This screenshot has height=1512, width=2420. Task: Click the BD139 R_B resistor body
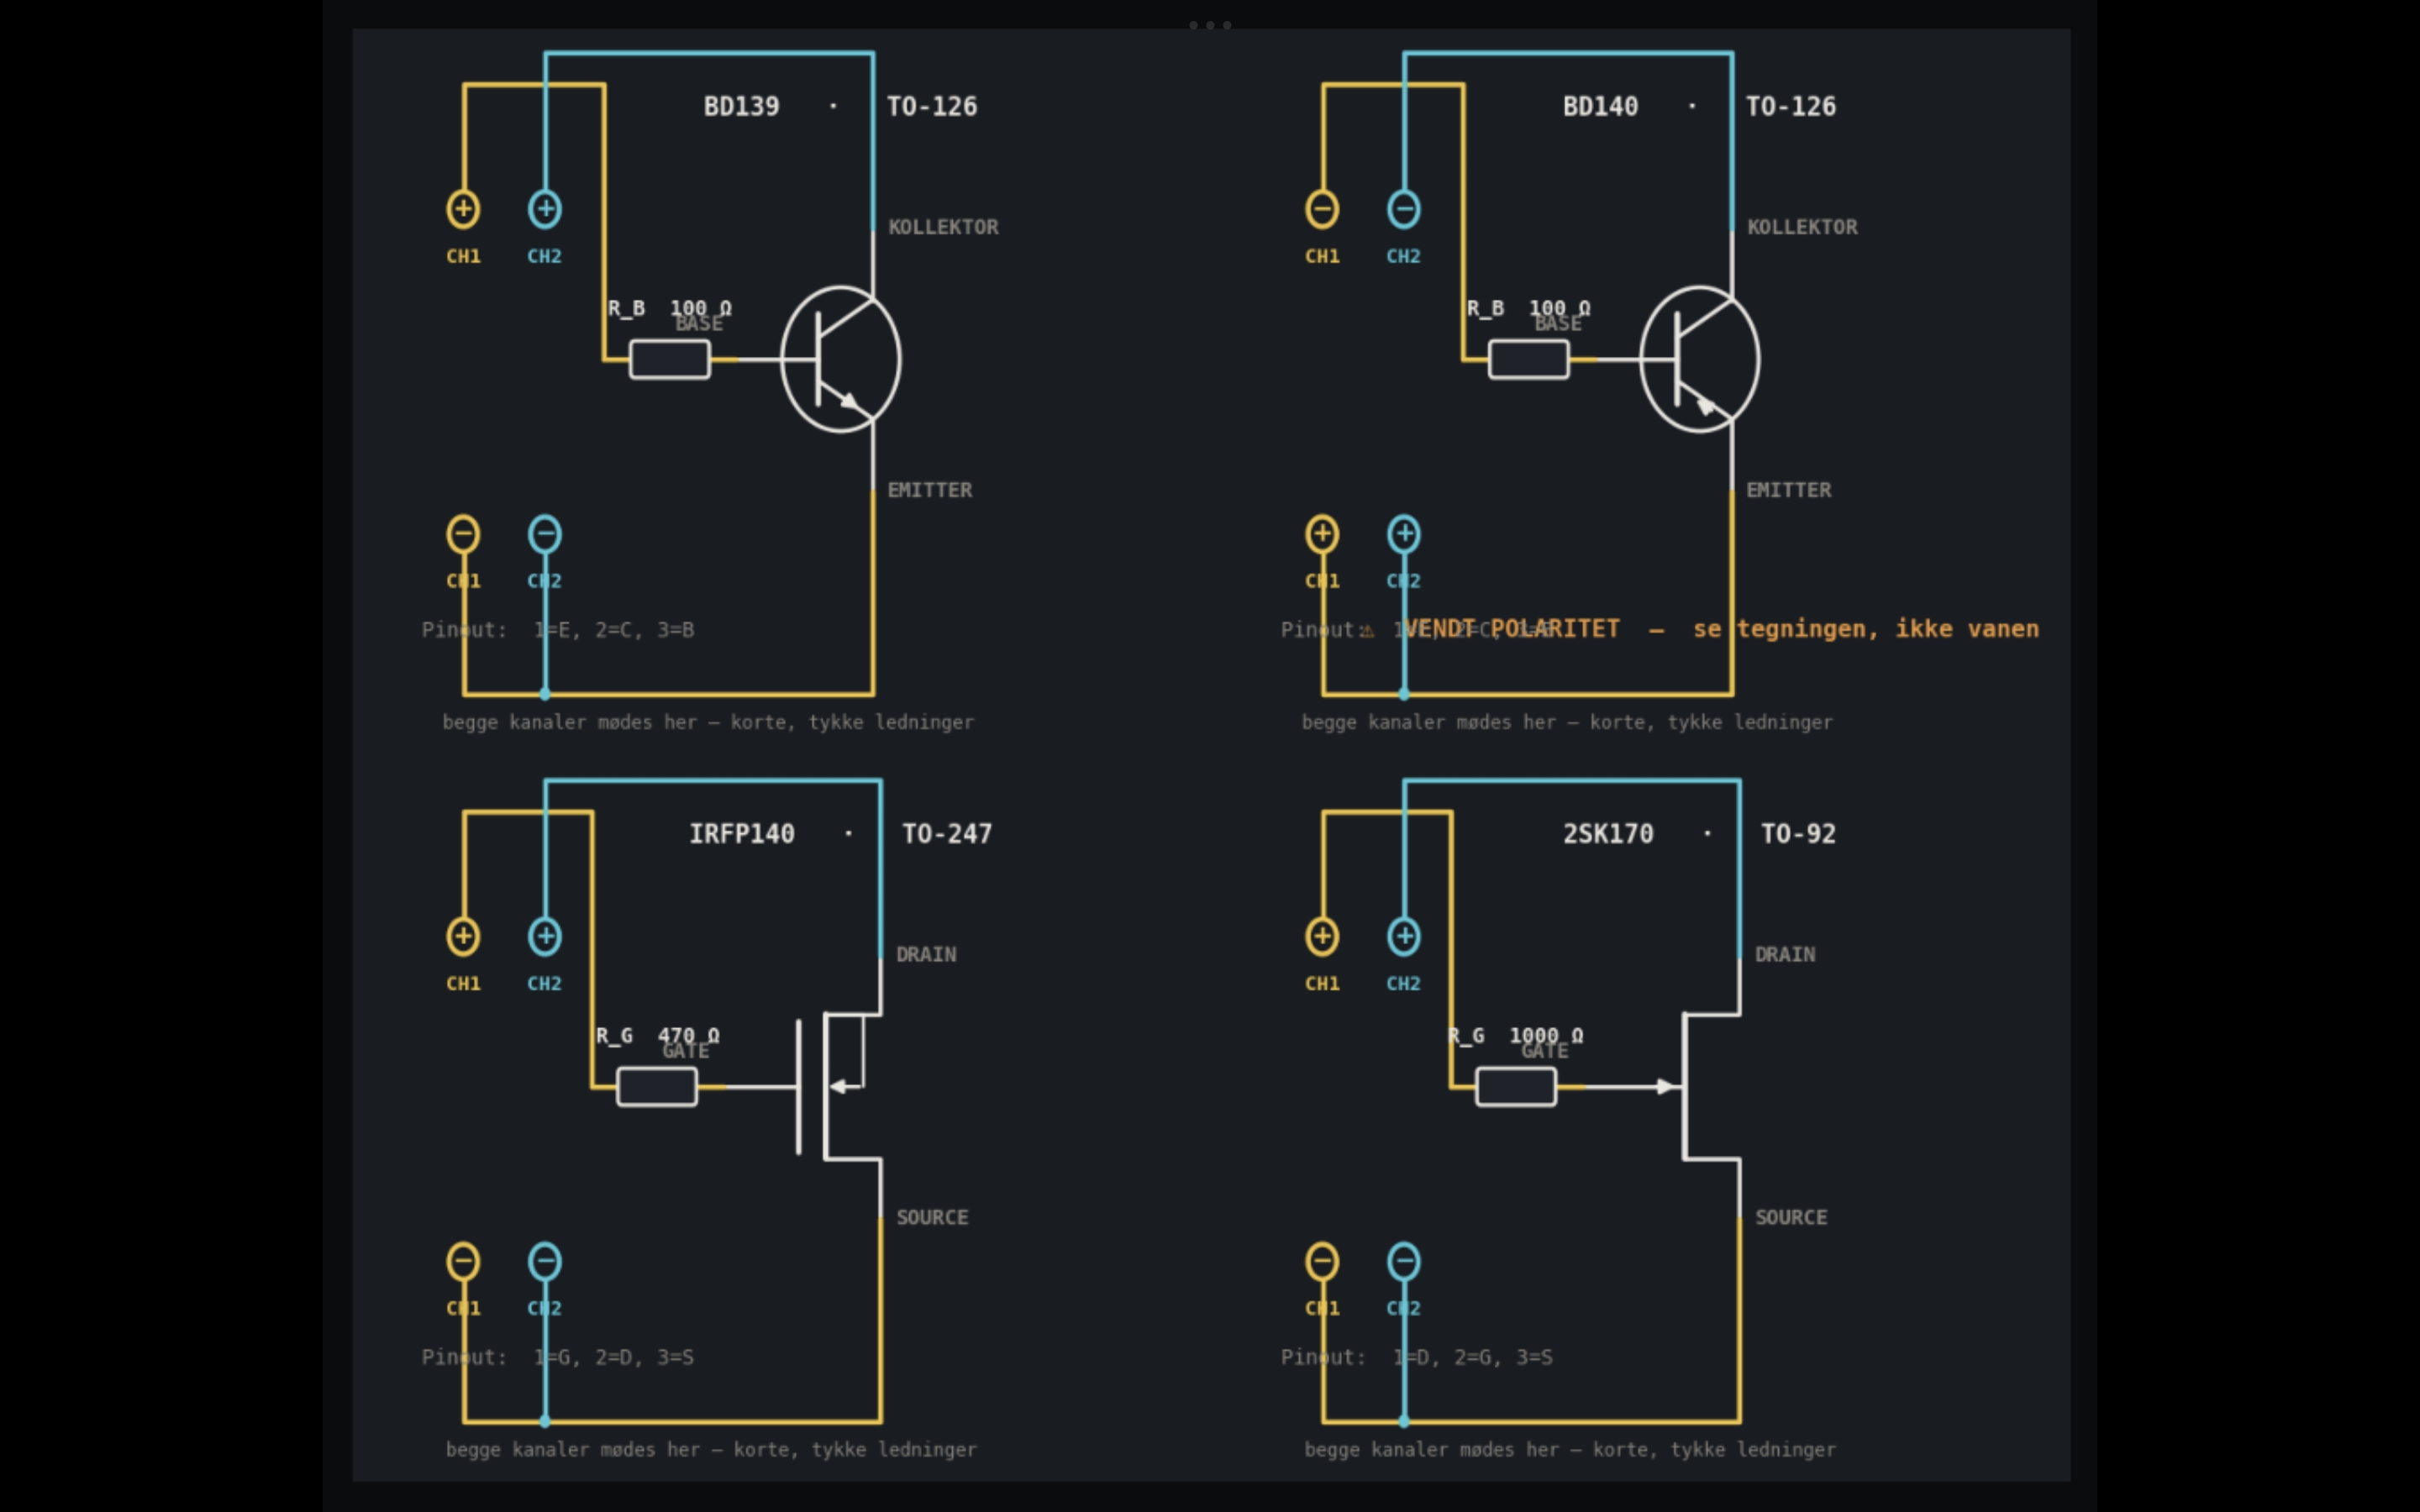coord(670,359)
